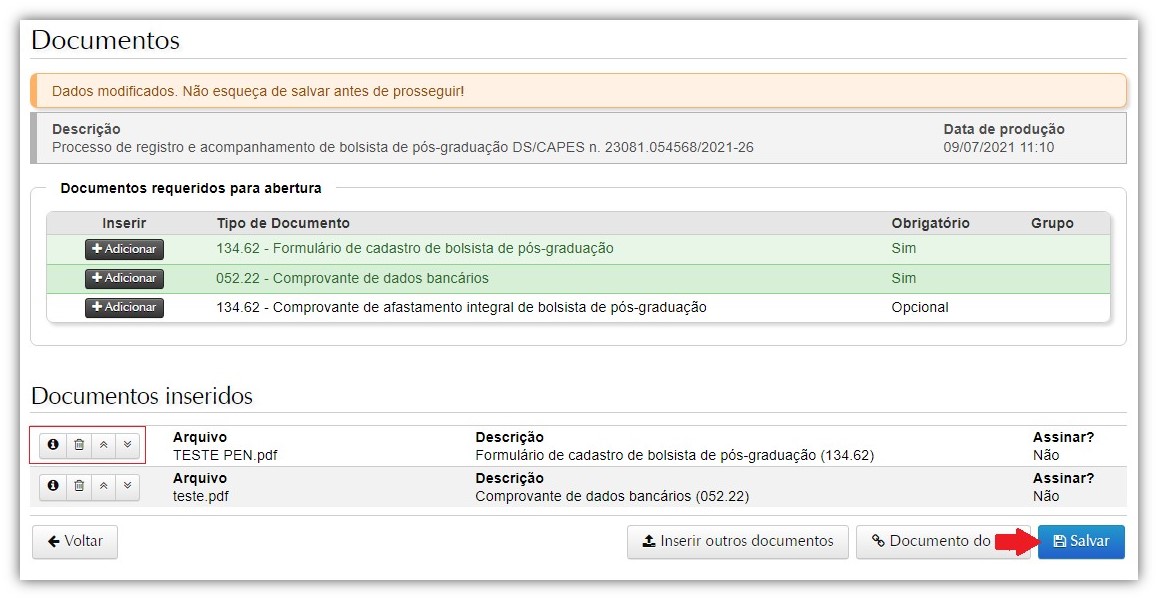Move teste.pdf up with arrow icon

point(103,486)
